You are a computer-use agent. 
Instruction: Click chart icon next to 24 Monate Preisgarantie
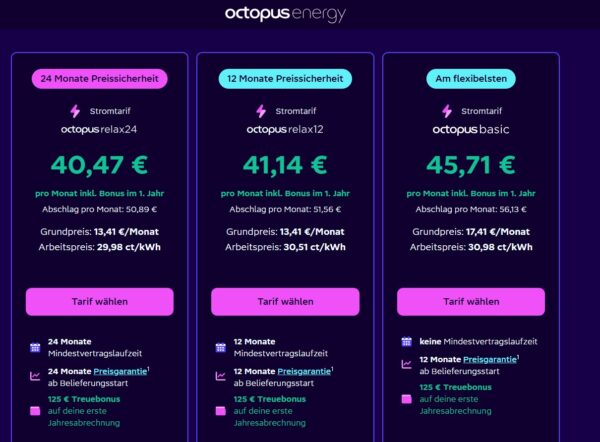35,376
